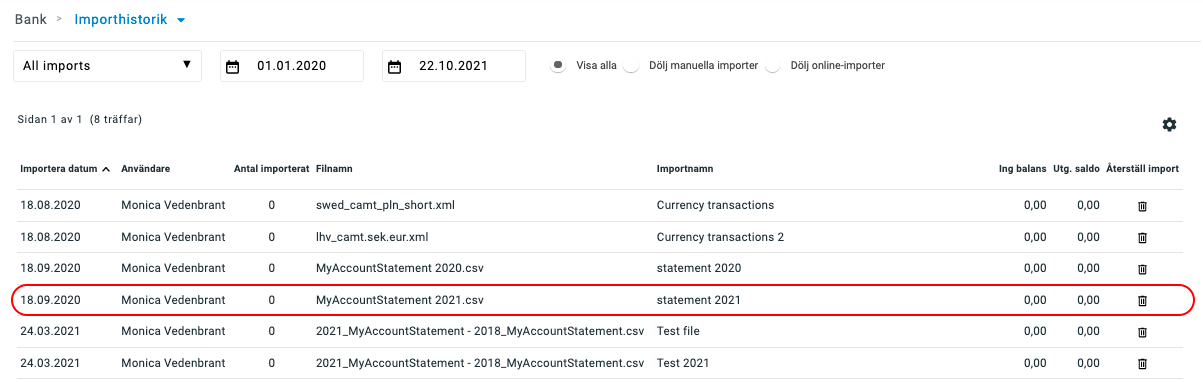
Task: Click trash icon for lhv_camt.sek.eur.xml row
Action: (x=1142, y=237)
